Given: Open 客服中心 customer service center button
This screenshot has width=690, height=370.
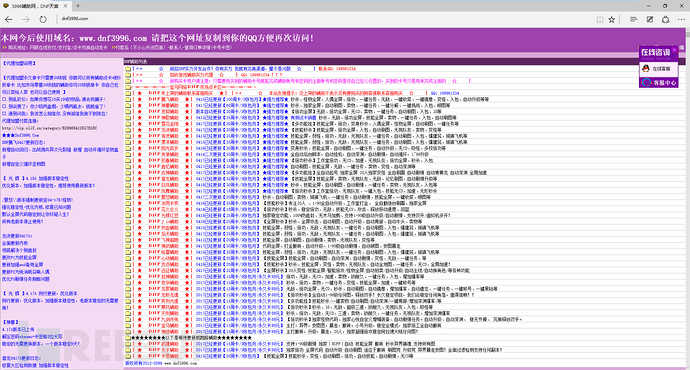Looking at the screenshot, I should coord(658,82).
